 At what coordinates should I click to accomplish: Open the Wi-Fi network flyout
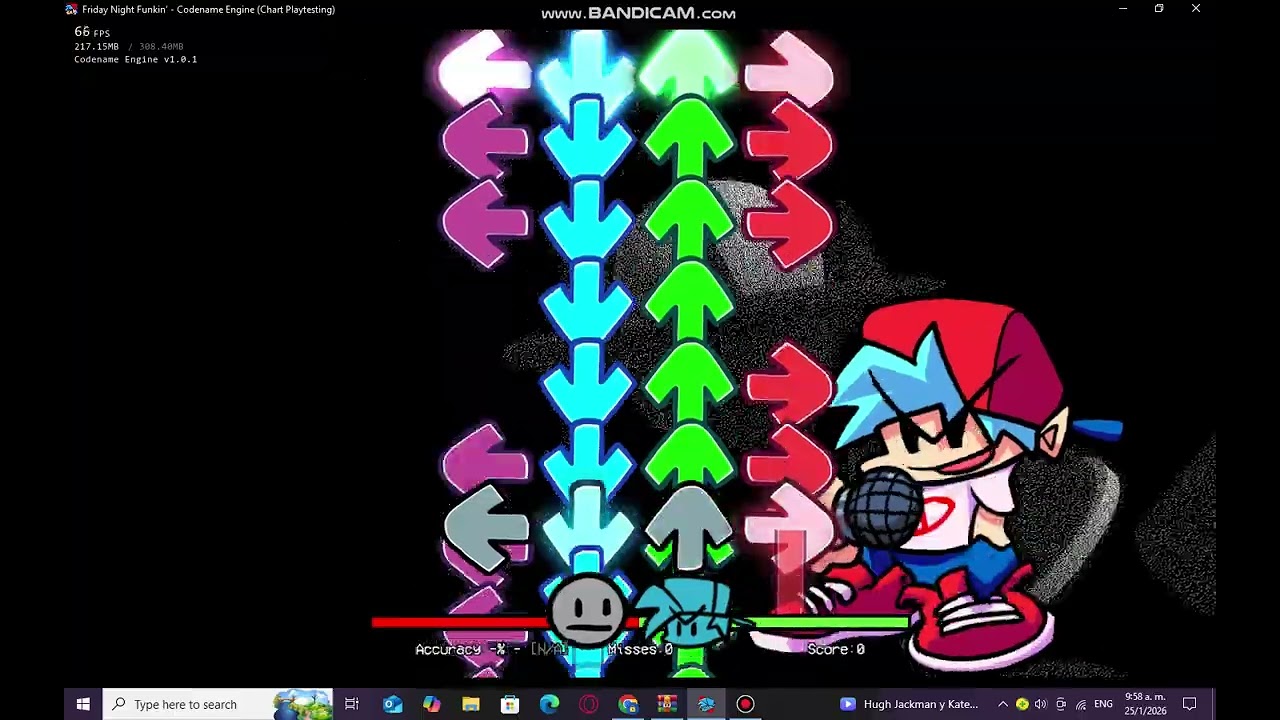click(x=1081, y=704)
